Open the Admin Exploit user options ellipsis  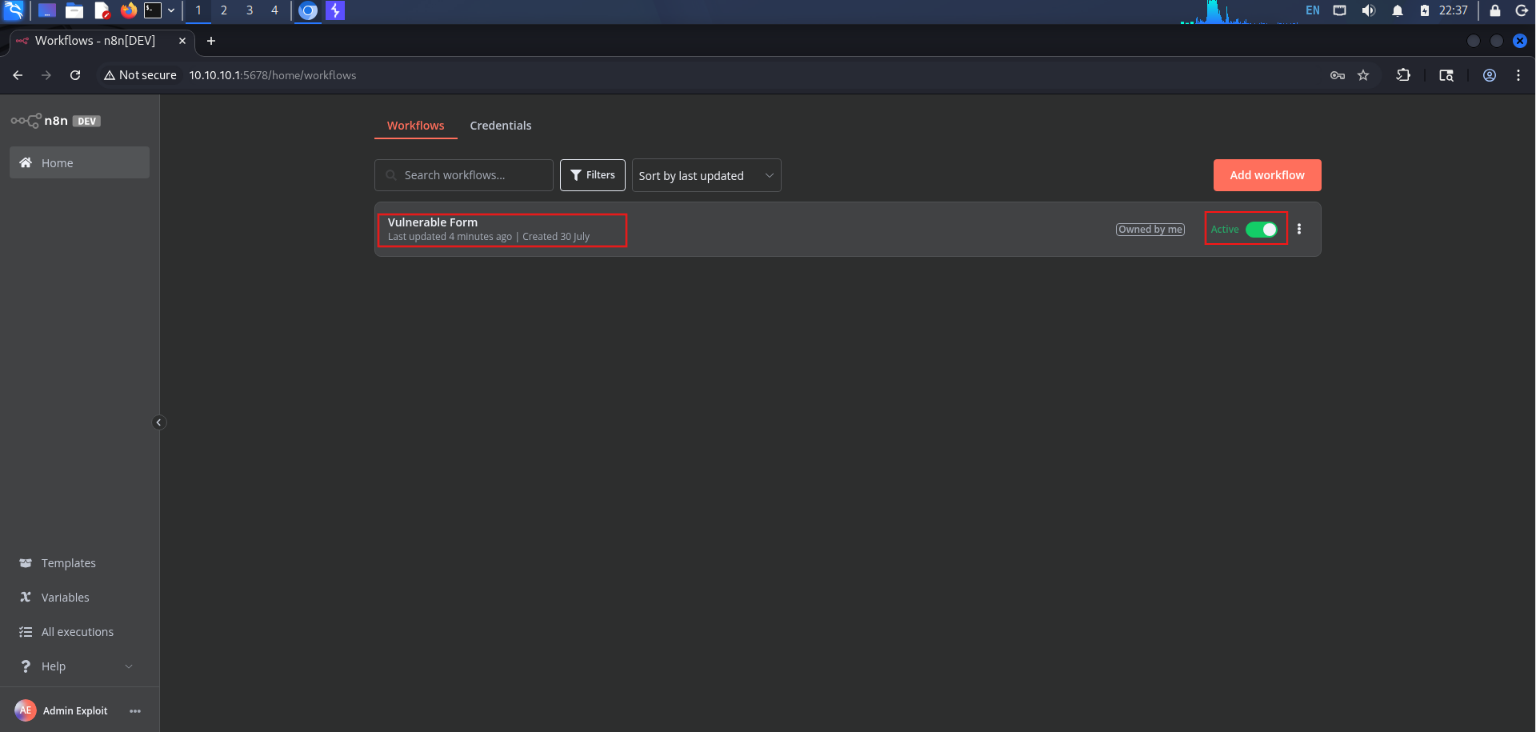(x=135, y=711)
